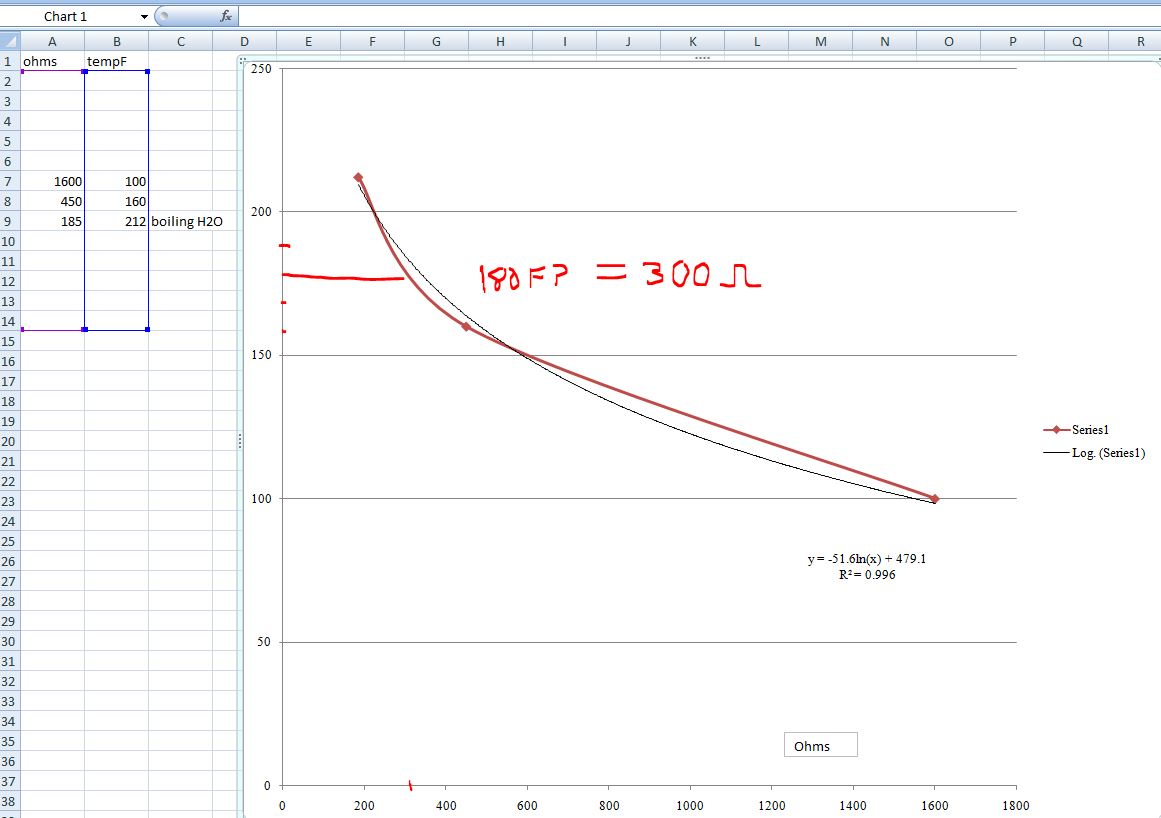Select the Log. (Series1) legend entry
The width and height of the screenshot is (1161, 818).
tap(1097, 453)
